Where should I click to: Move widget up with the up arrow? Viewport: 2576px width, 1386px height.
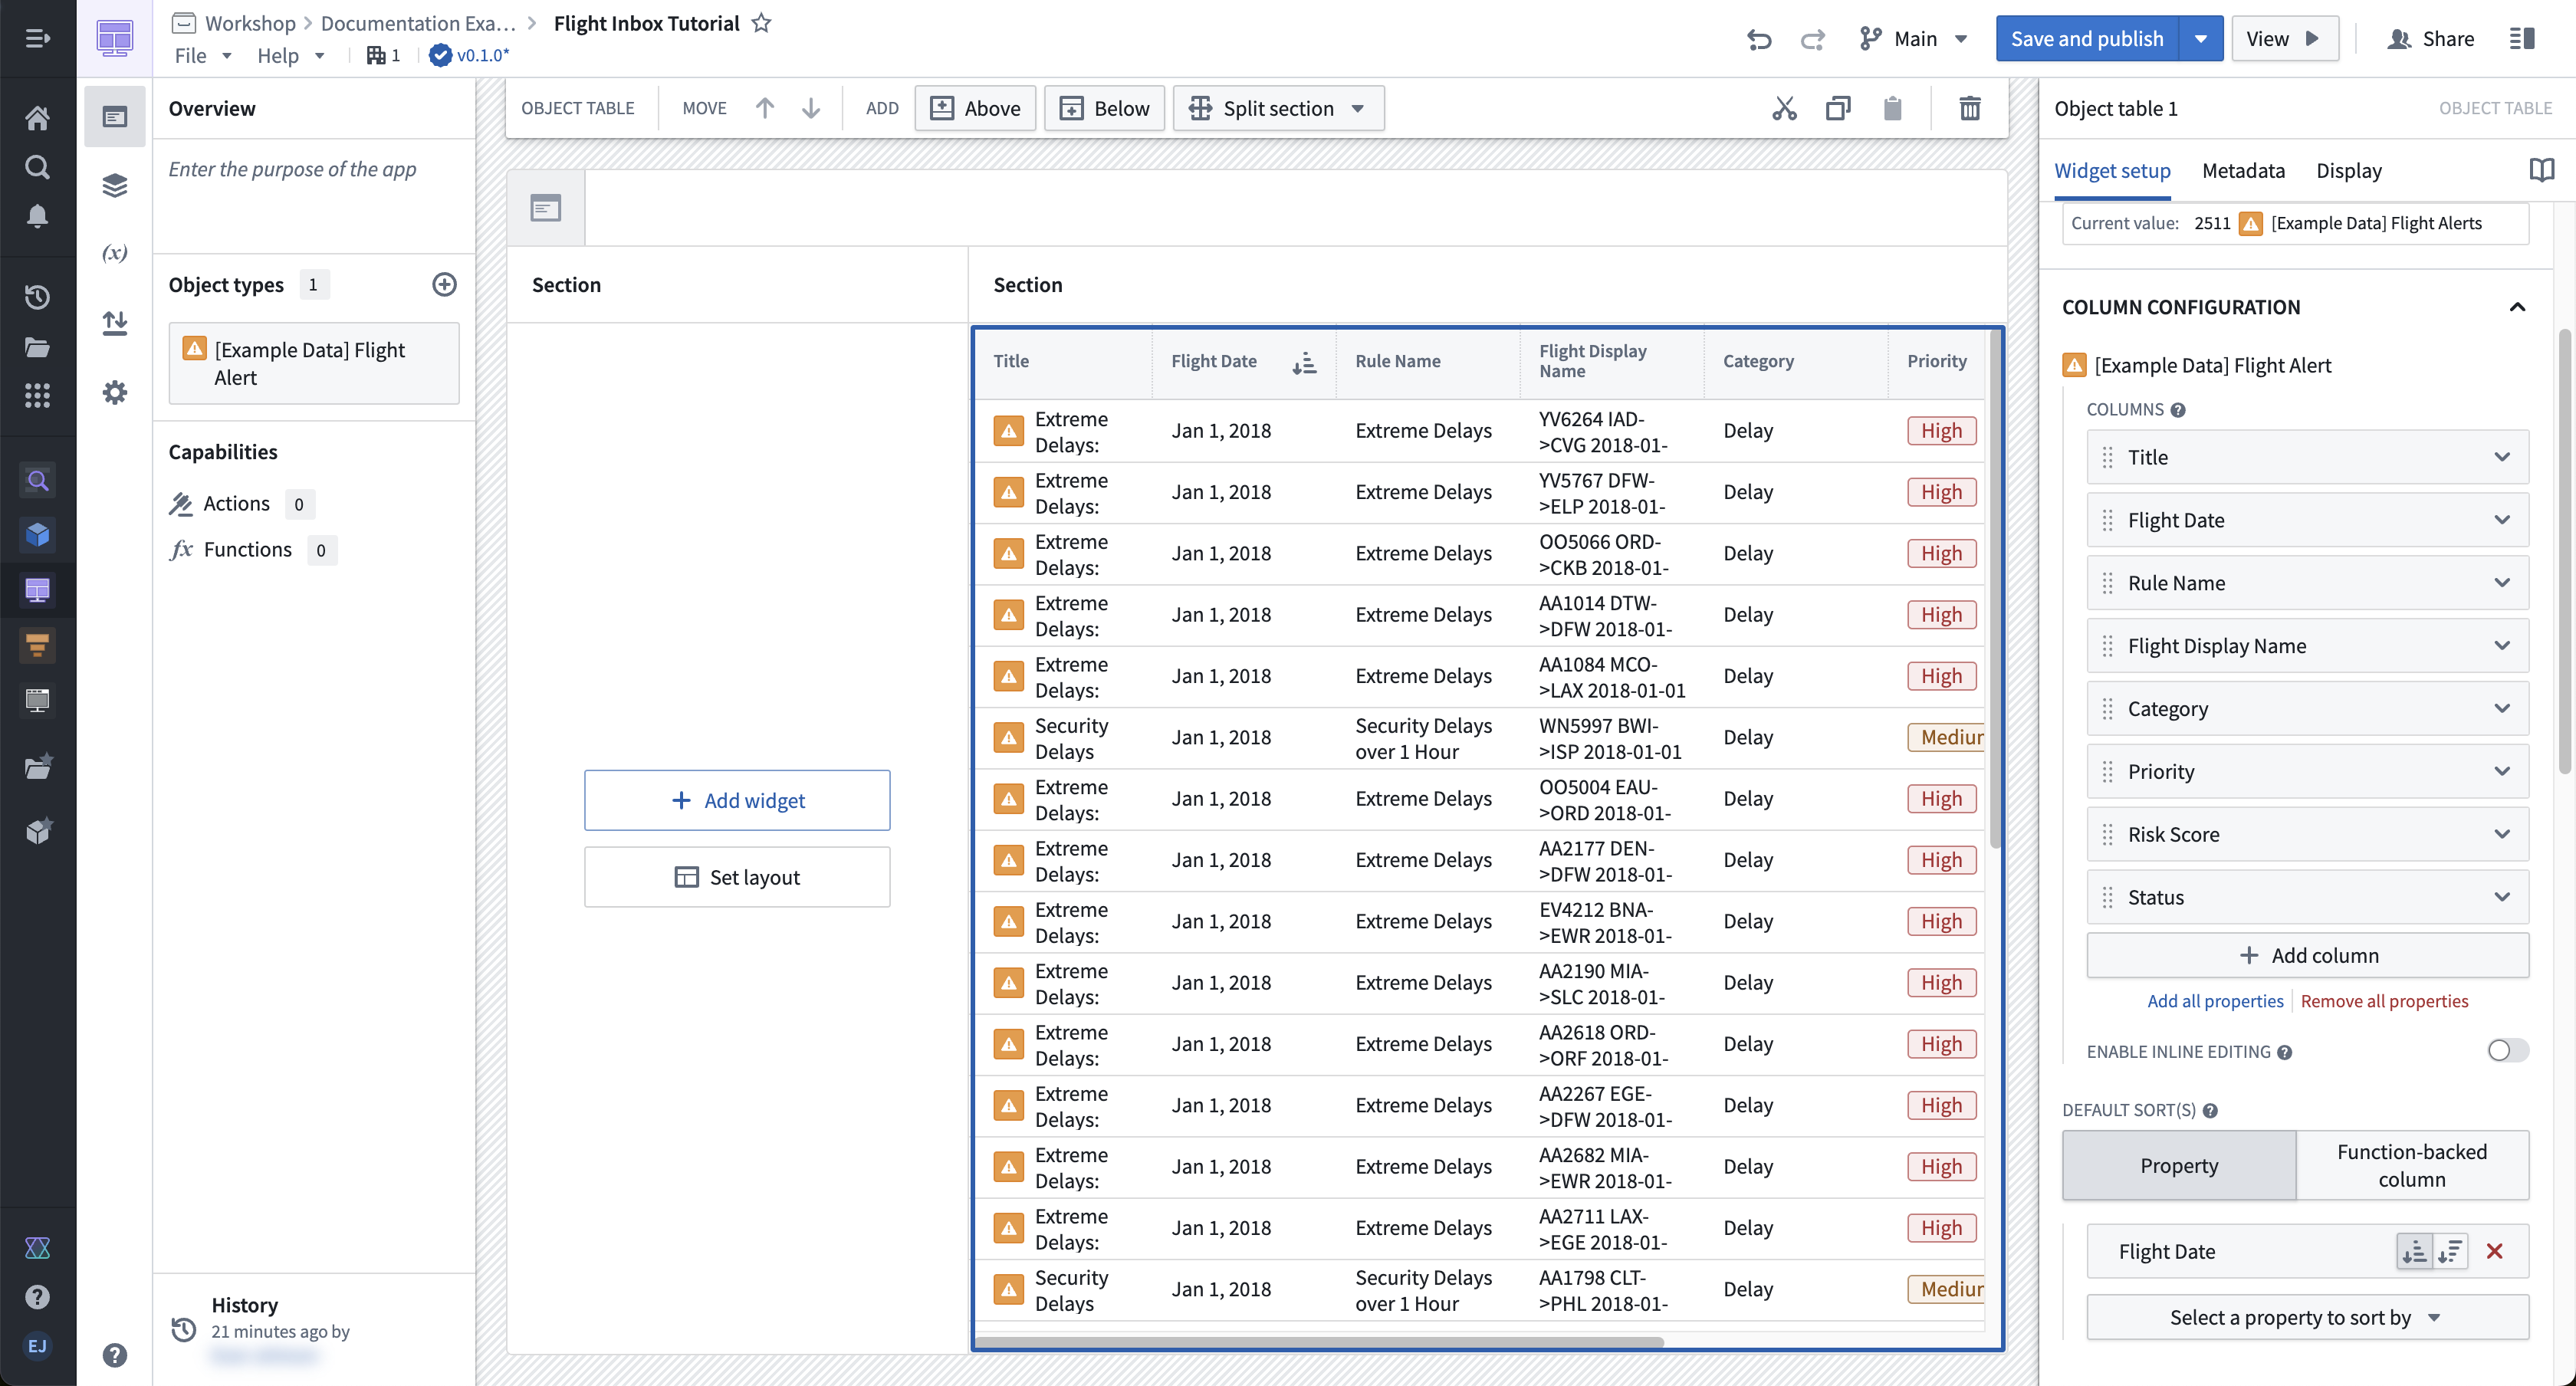coord(765,108)
